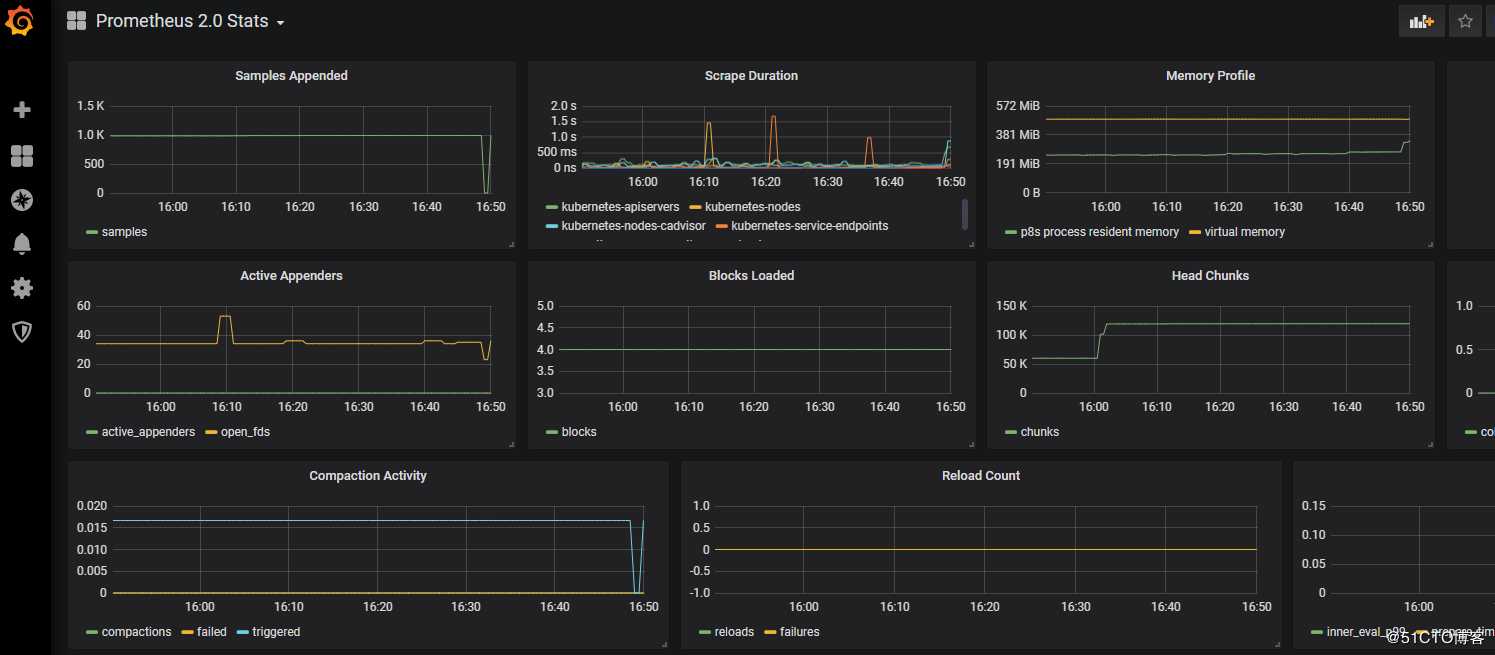
Task: Open the Grafana logo home menu
Action: (21, 21)
